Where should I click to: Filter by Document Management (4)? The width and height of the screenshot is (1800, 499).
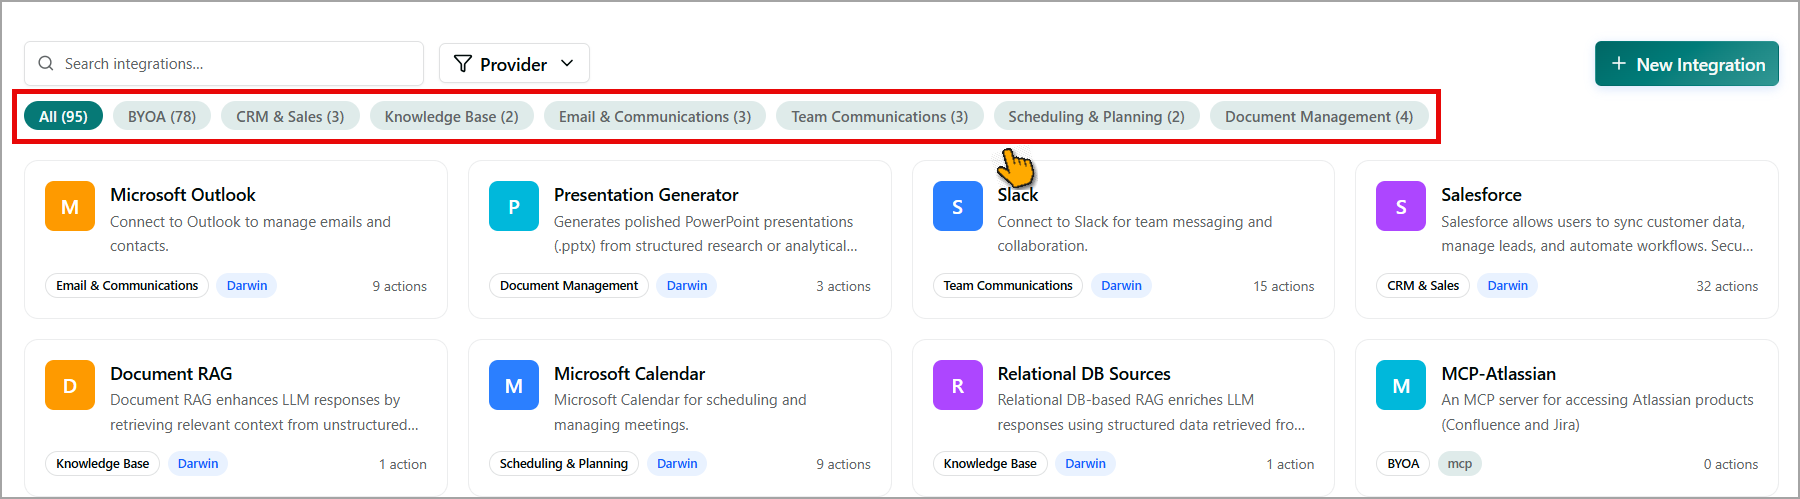click(x=1319, y=116)
